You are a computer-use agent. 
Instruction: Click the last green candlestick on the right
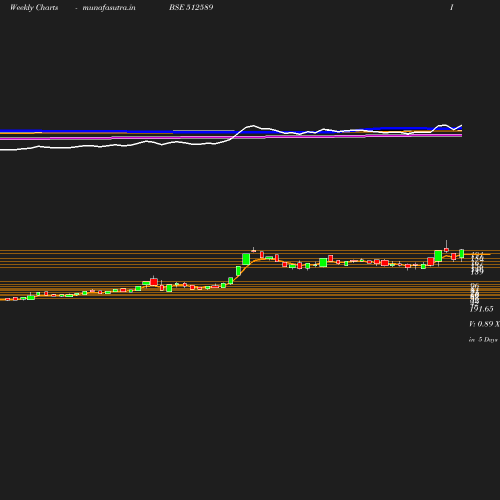[462, 254]
